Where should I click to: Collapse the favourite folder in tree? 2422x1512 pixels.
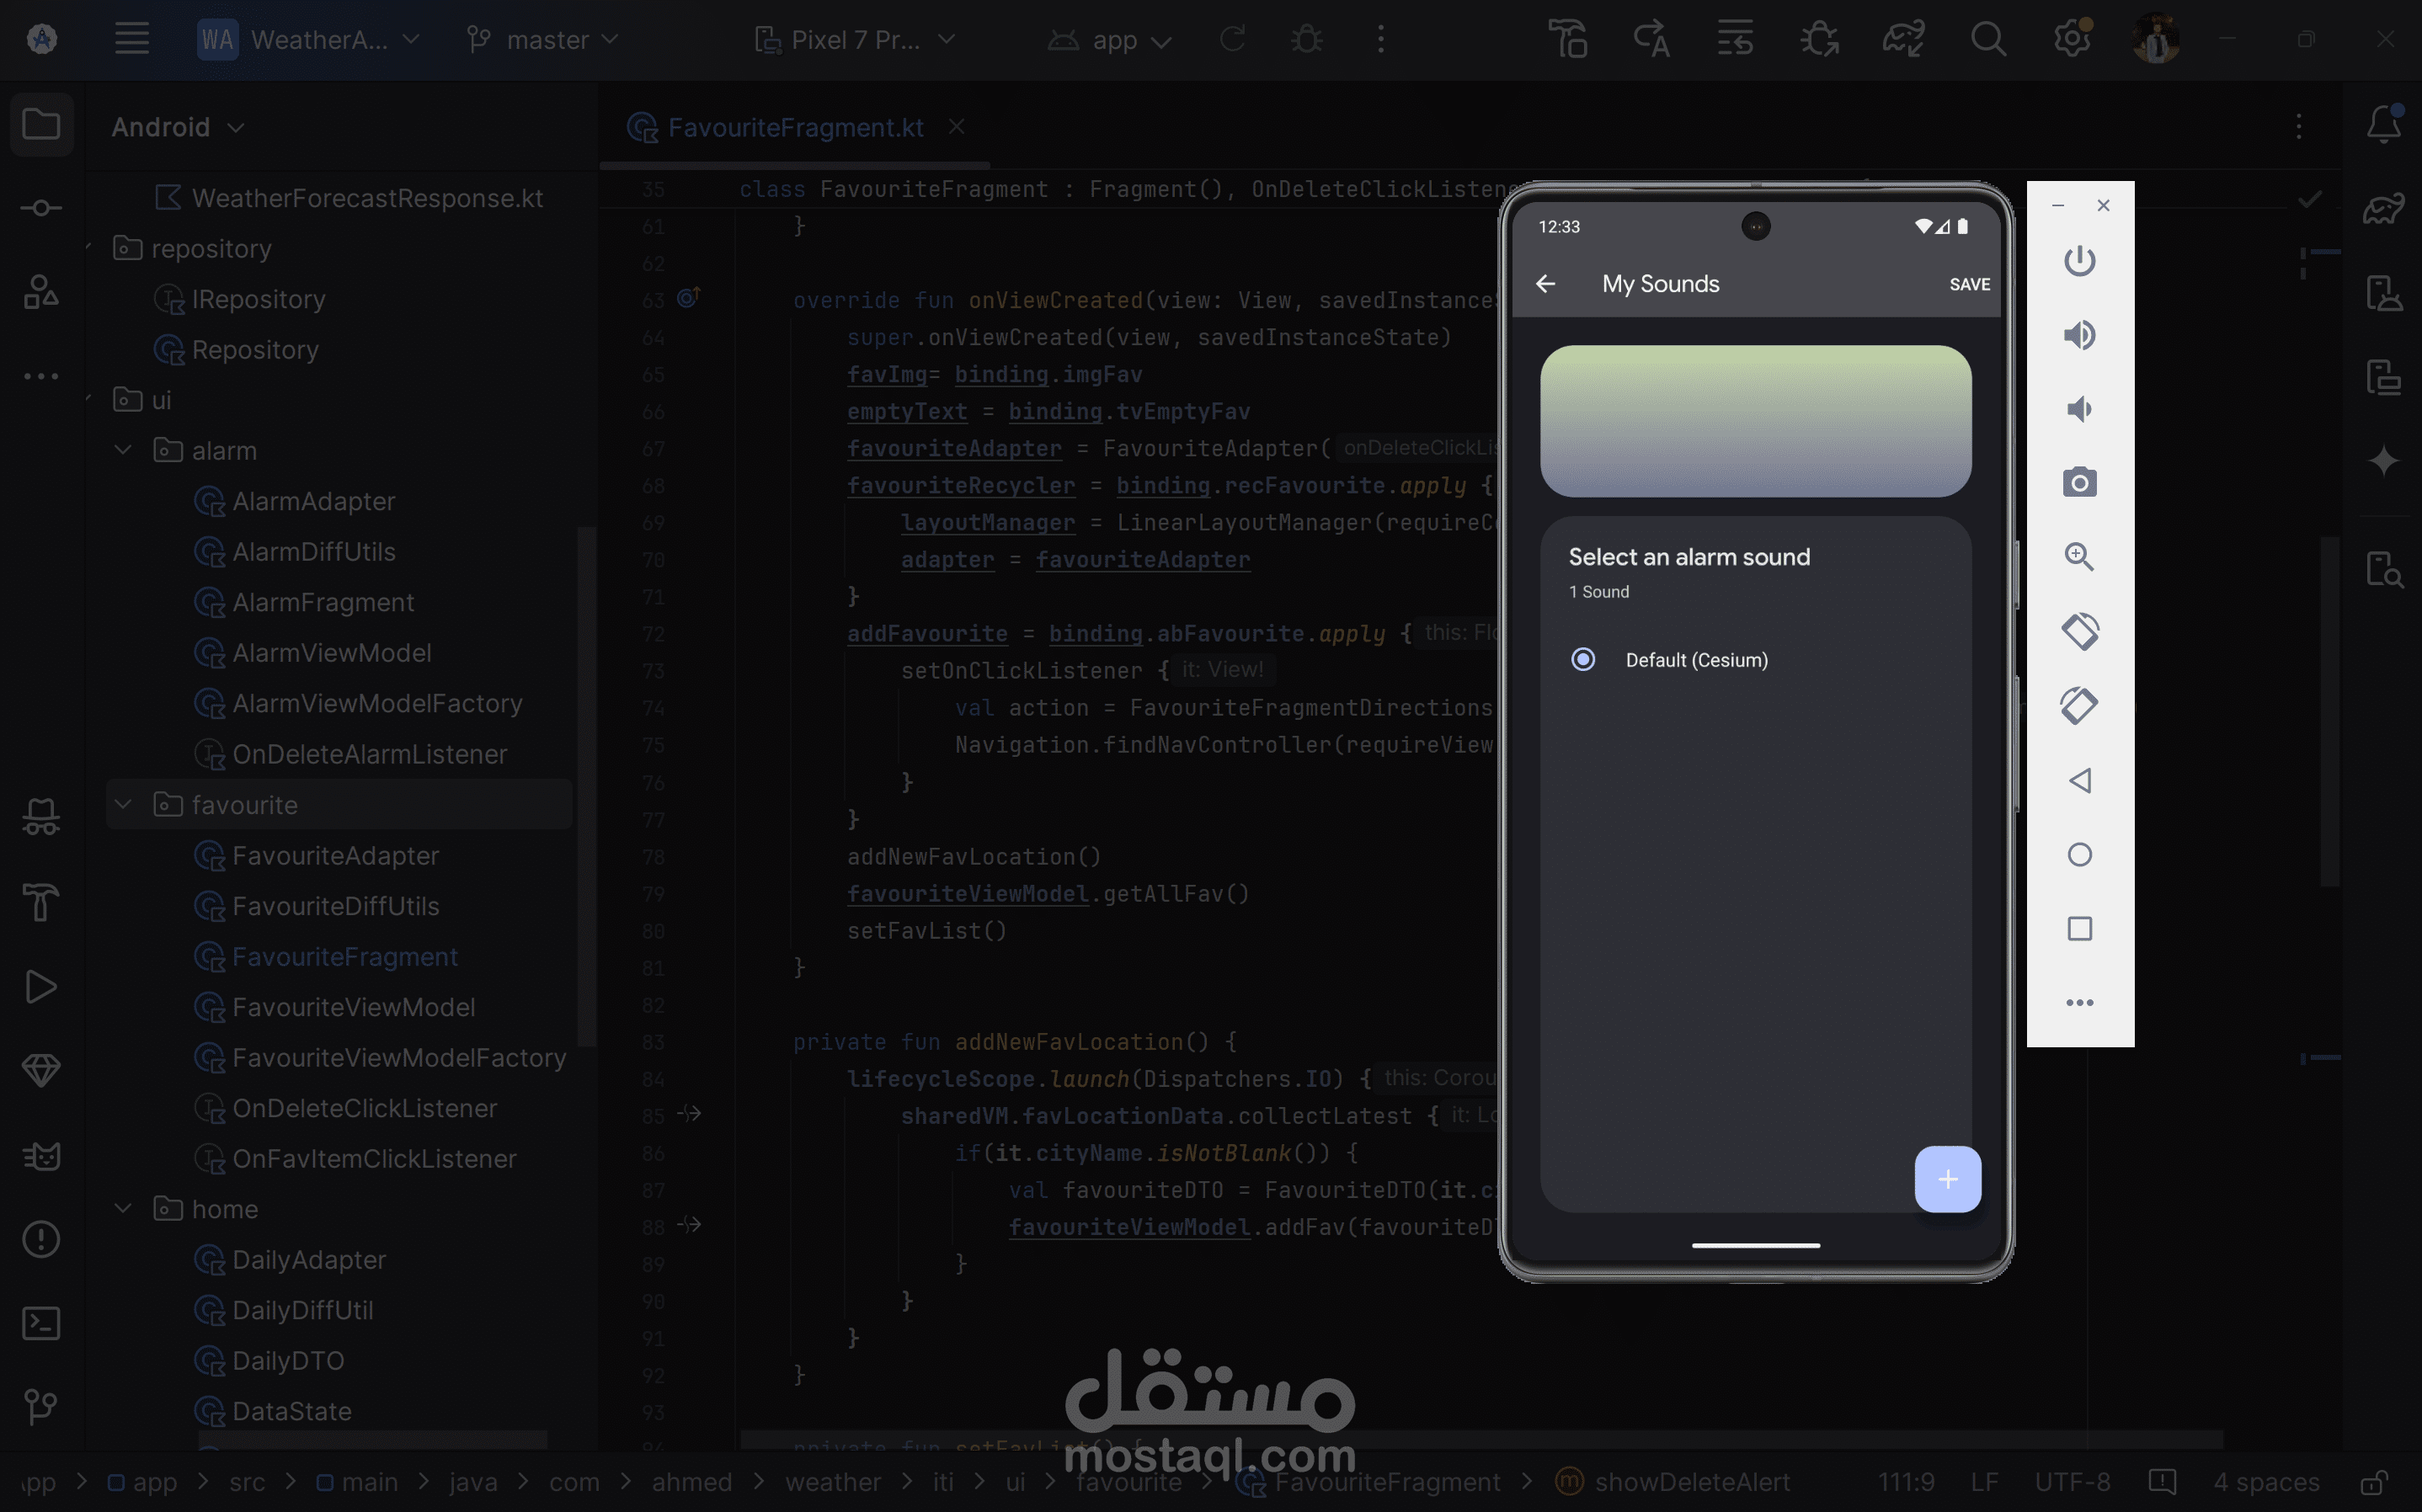click(124, 804)
